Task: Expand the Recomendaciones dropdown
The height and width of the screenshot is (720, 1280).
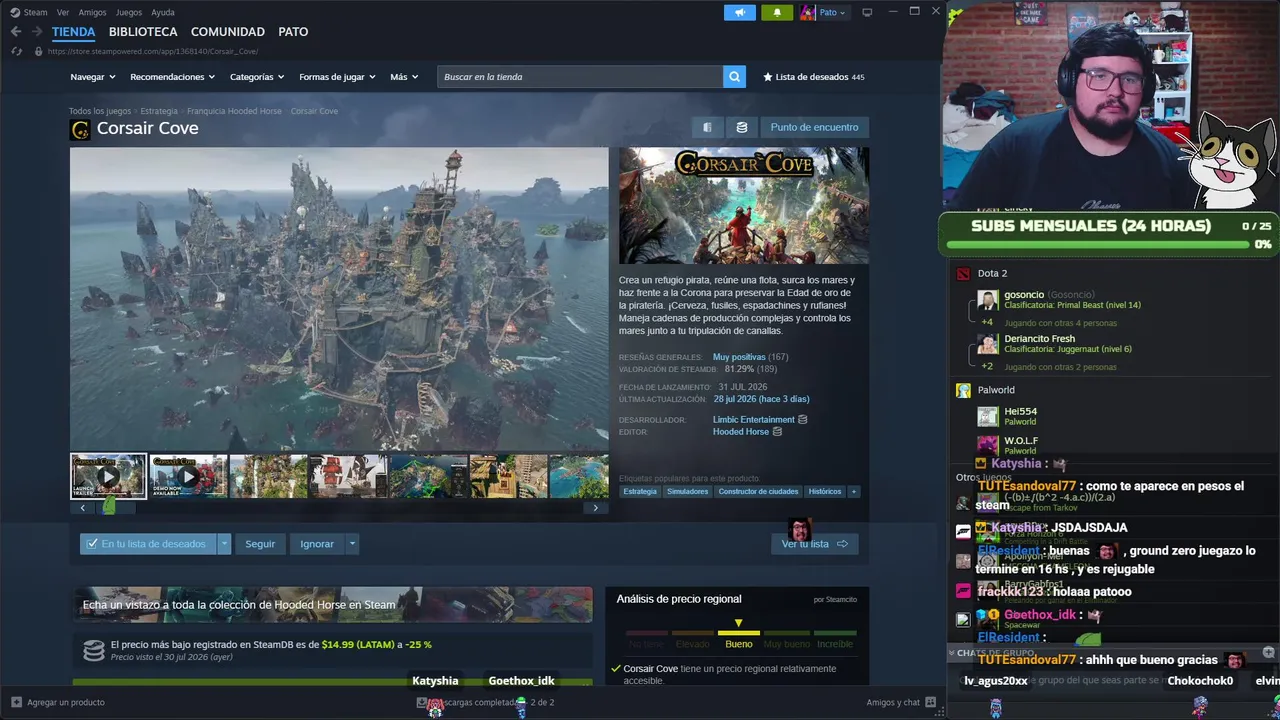Action: tap(172, 77)
